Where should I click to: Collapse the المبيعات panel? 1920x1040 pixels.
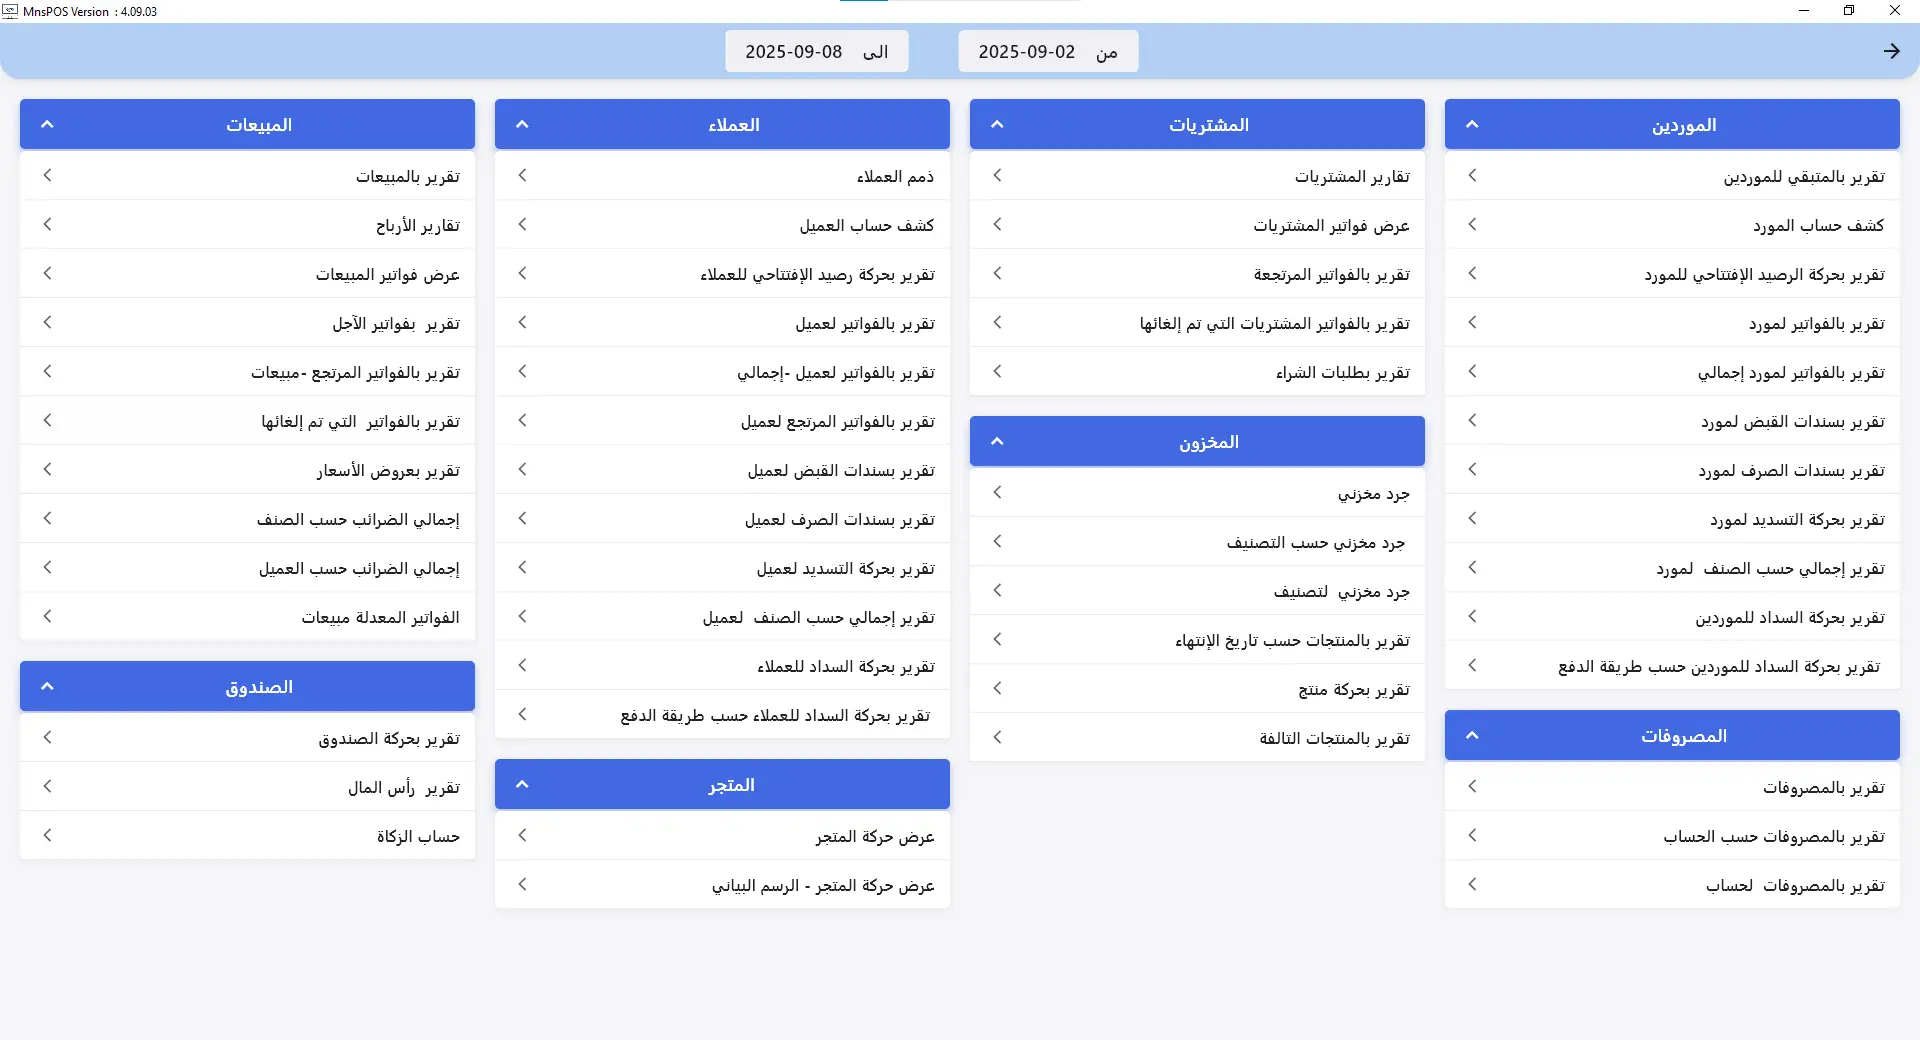(x=45, y=124)
